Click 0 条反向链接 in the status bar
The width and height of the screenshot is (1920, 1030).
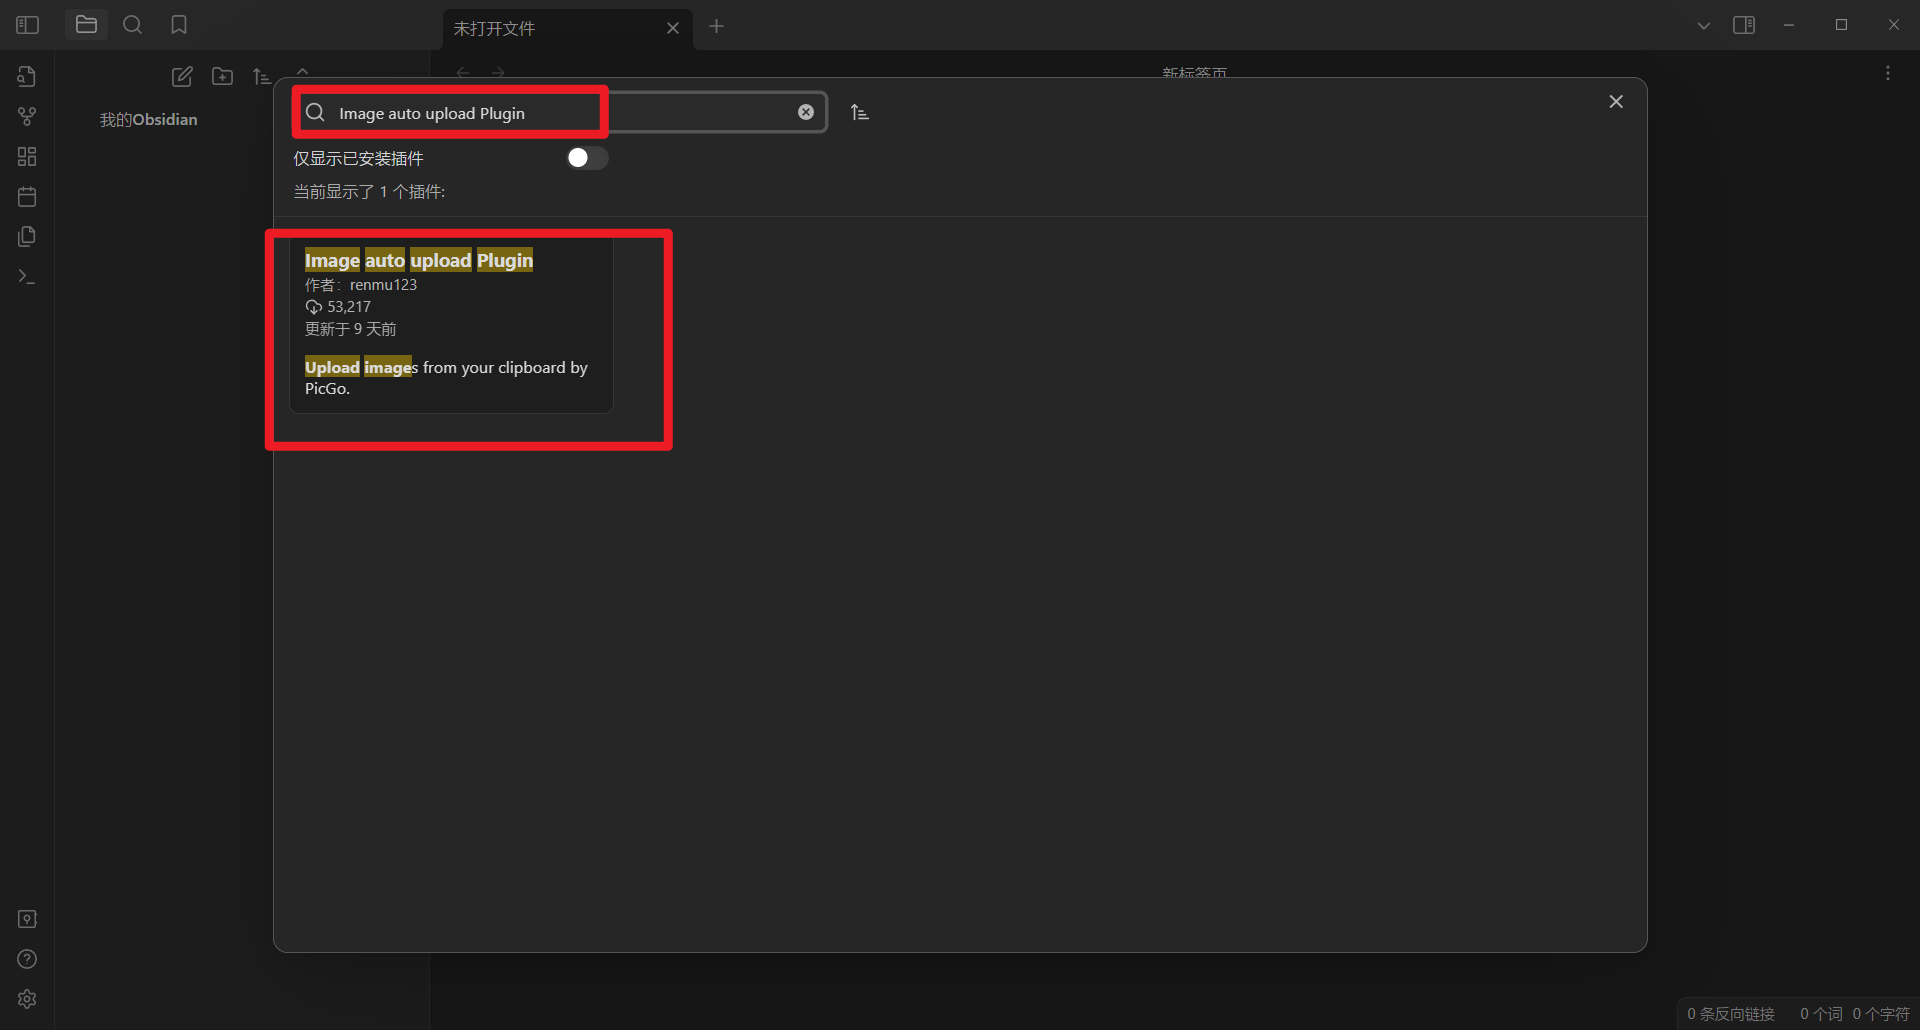tap(1731, 1014)
